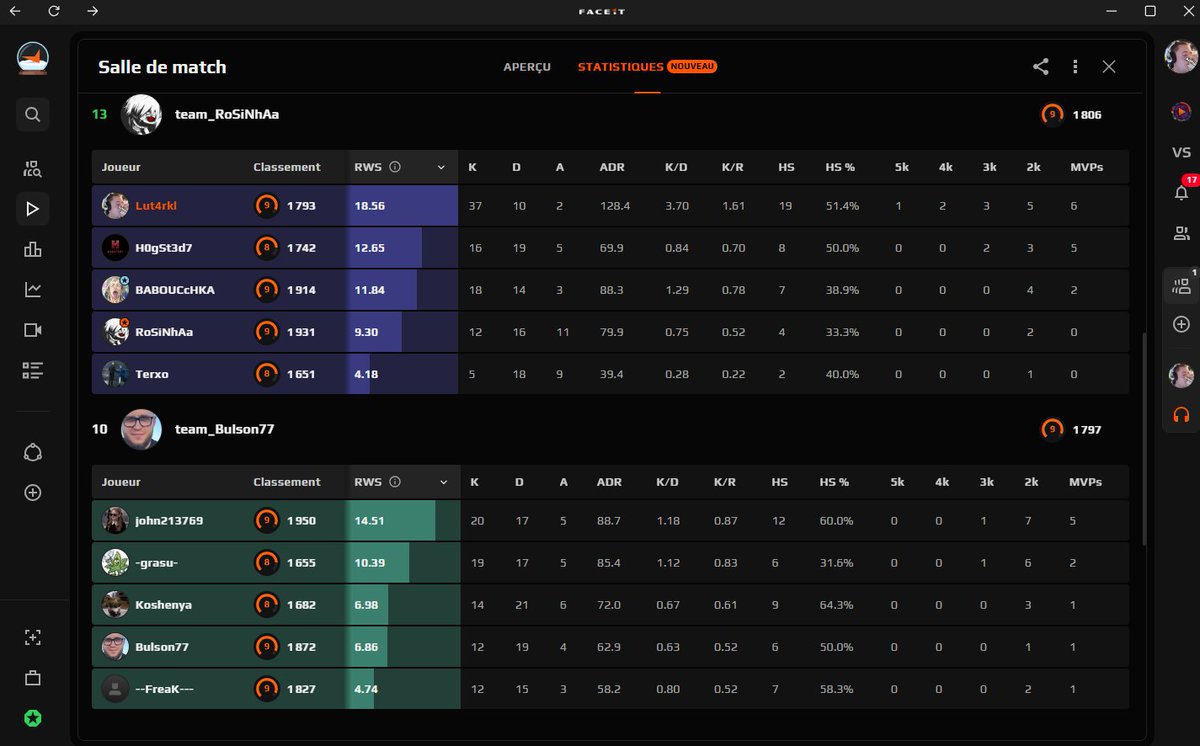Click ADR column header in team_RoSiNhAa table
This screenshot has height=746, width=1200.
(x=610, y=167)
